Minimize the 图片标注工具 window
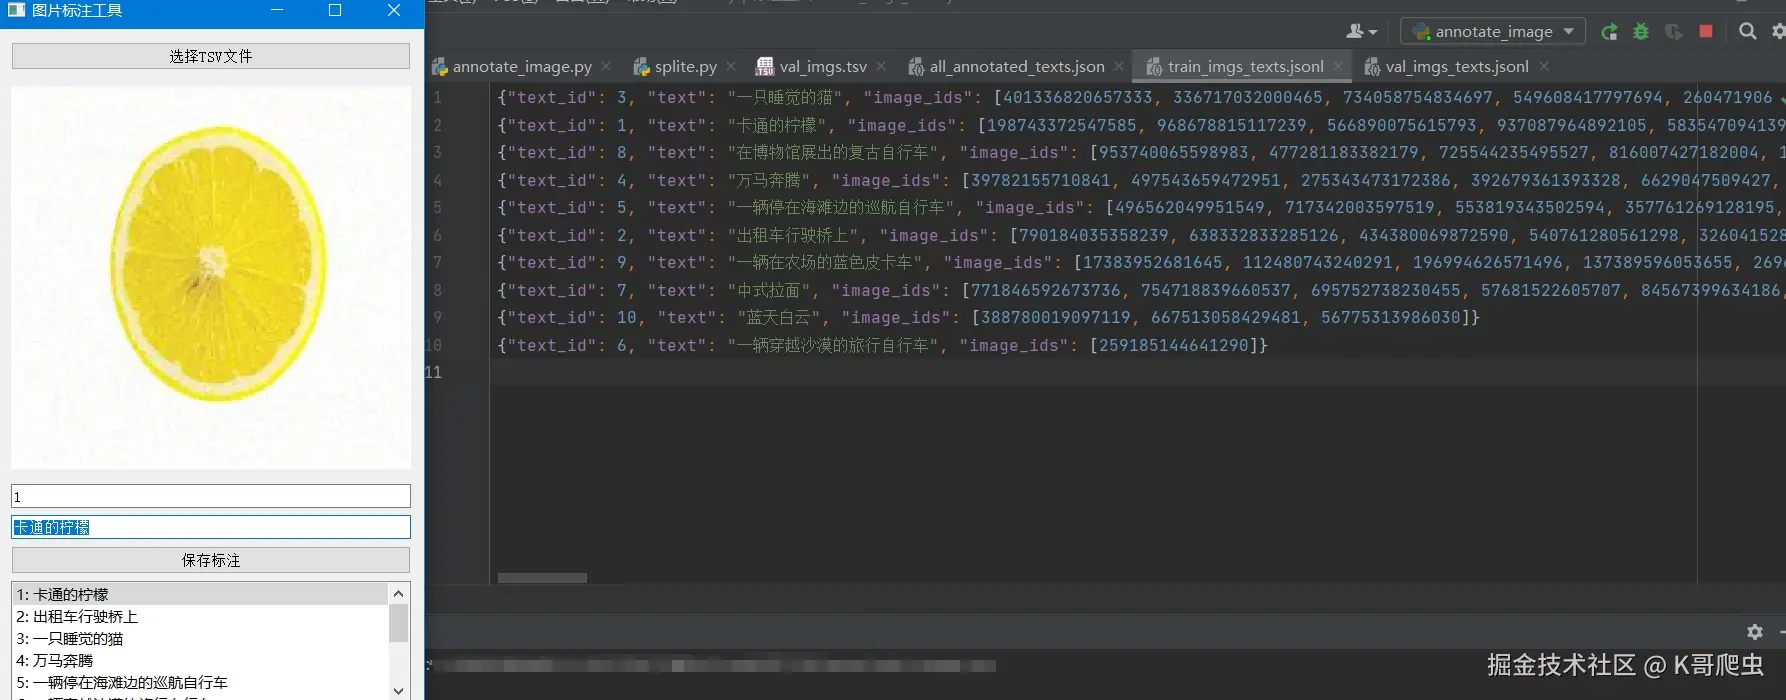 coord(277,10)
